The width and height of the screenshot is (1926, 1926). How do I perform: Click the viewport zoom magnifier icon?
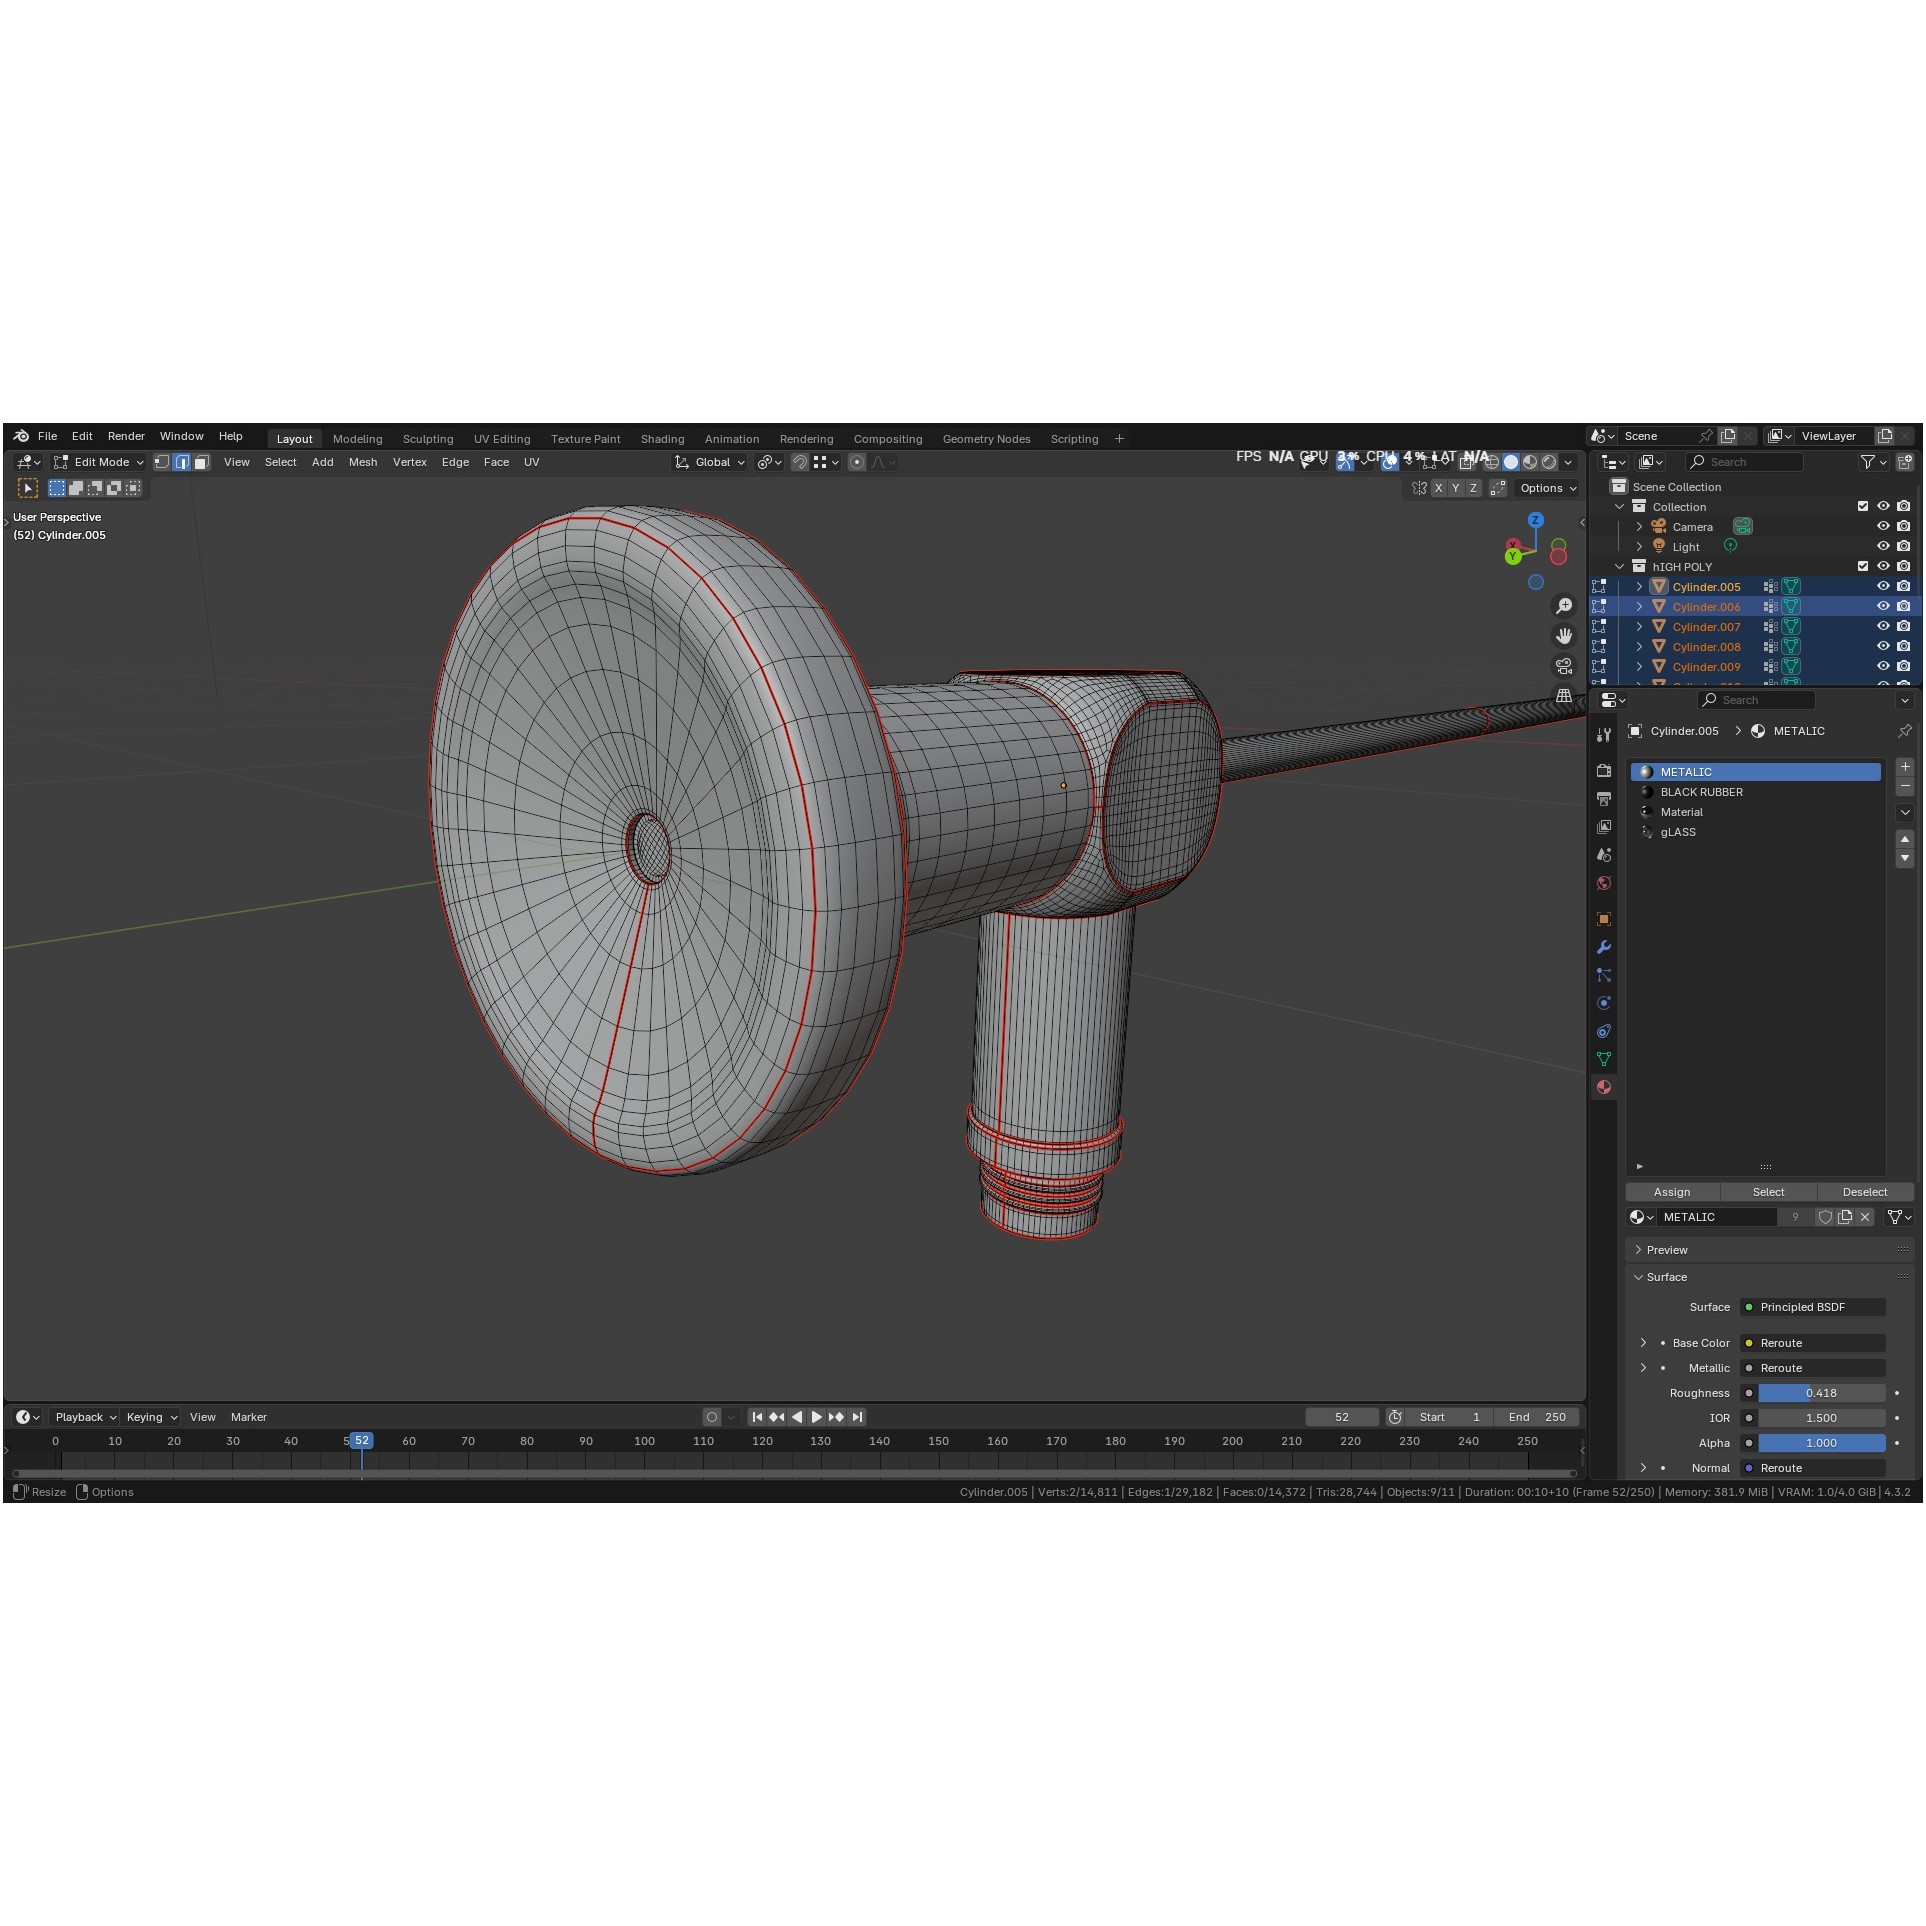click(1565, 606)
